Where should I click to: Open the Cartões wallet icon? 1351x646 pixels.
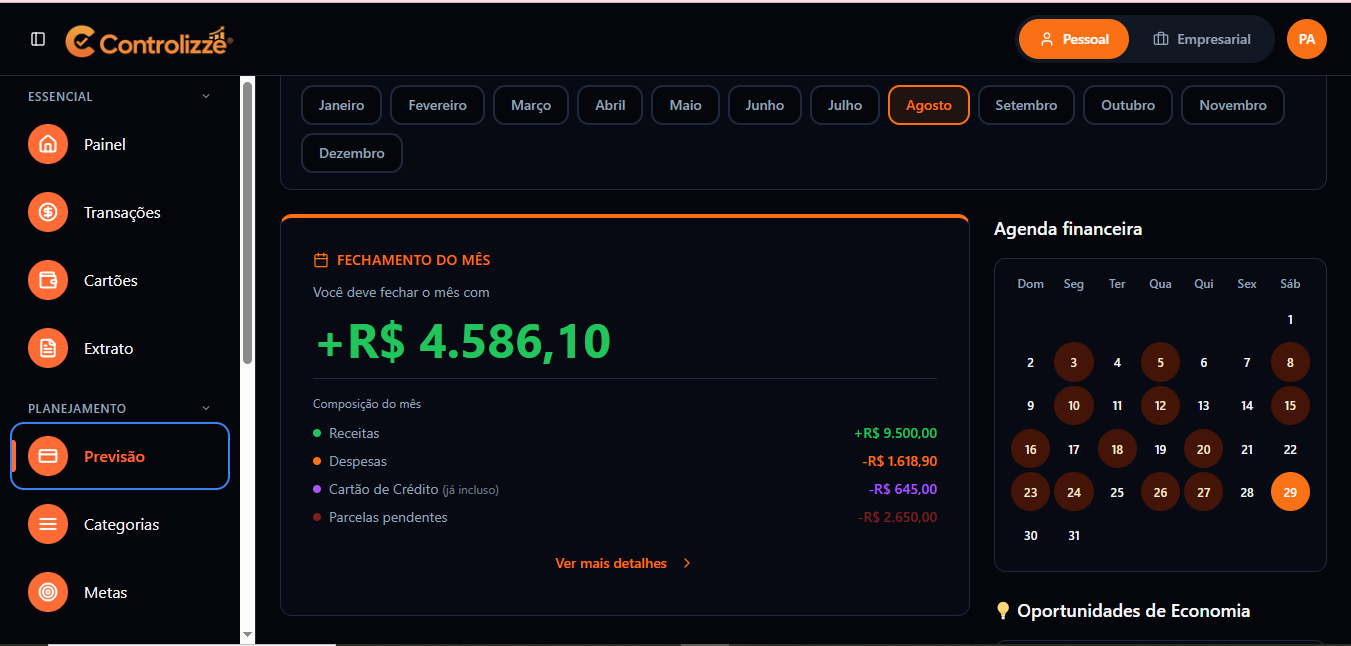(x=48, y=281)
